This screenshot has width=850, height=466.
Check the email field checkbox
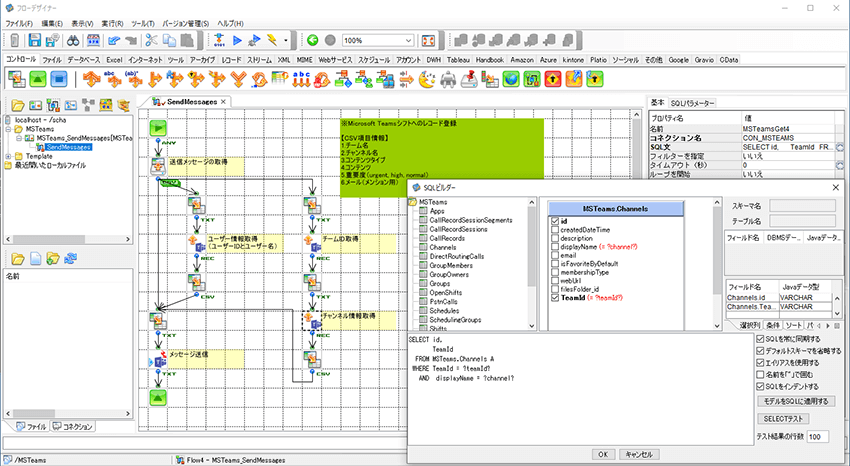(x=555, y=255)
